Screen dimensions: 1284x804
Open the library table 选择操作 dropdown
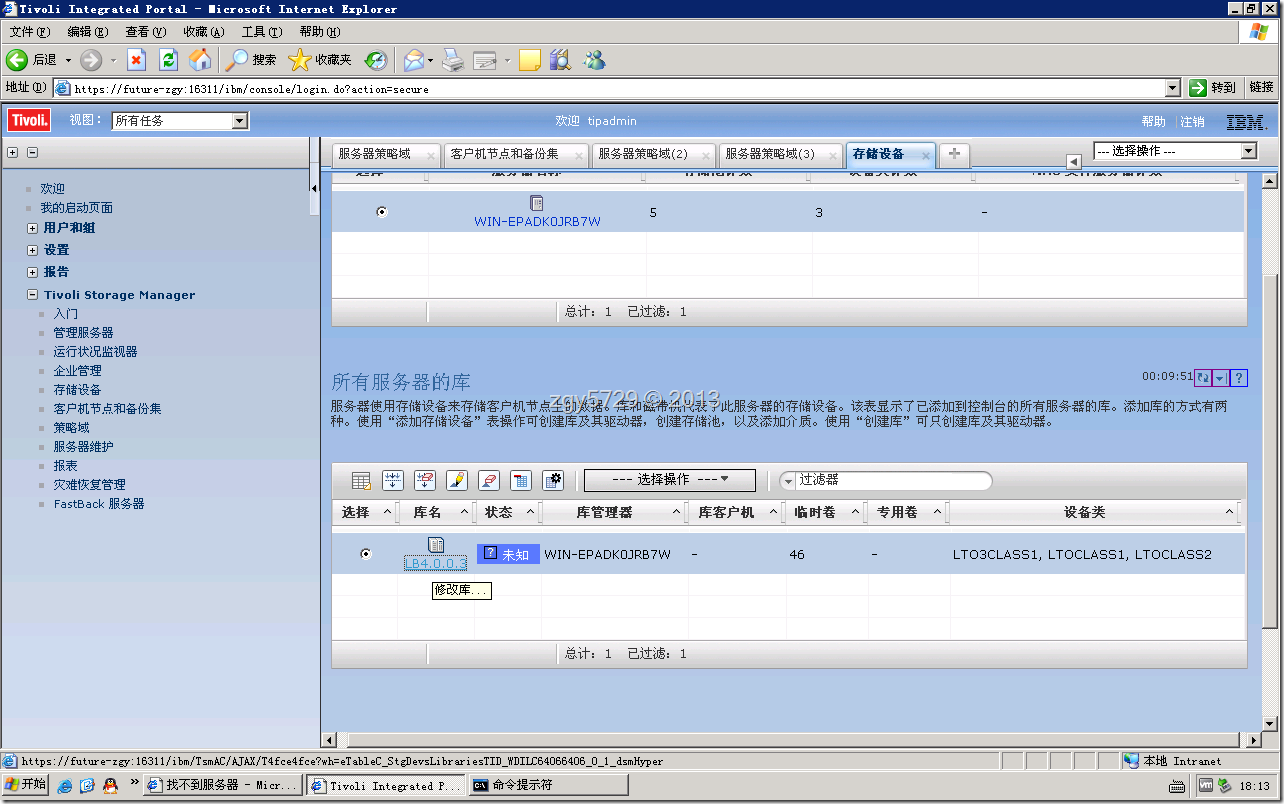[x=670, y=480]
